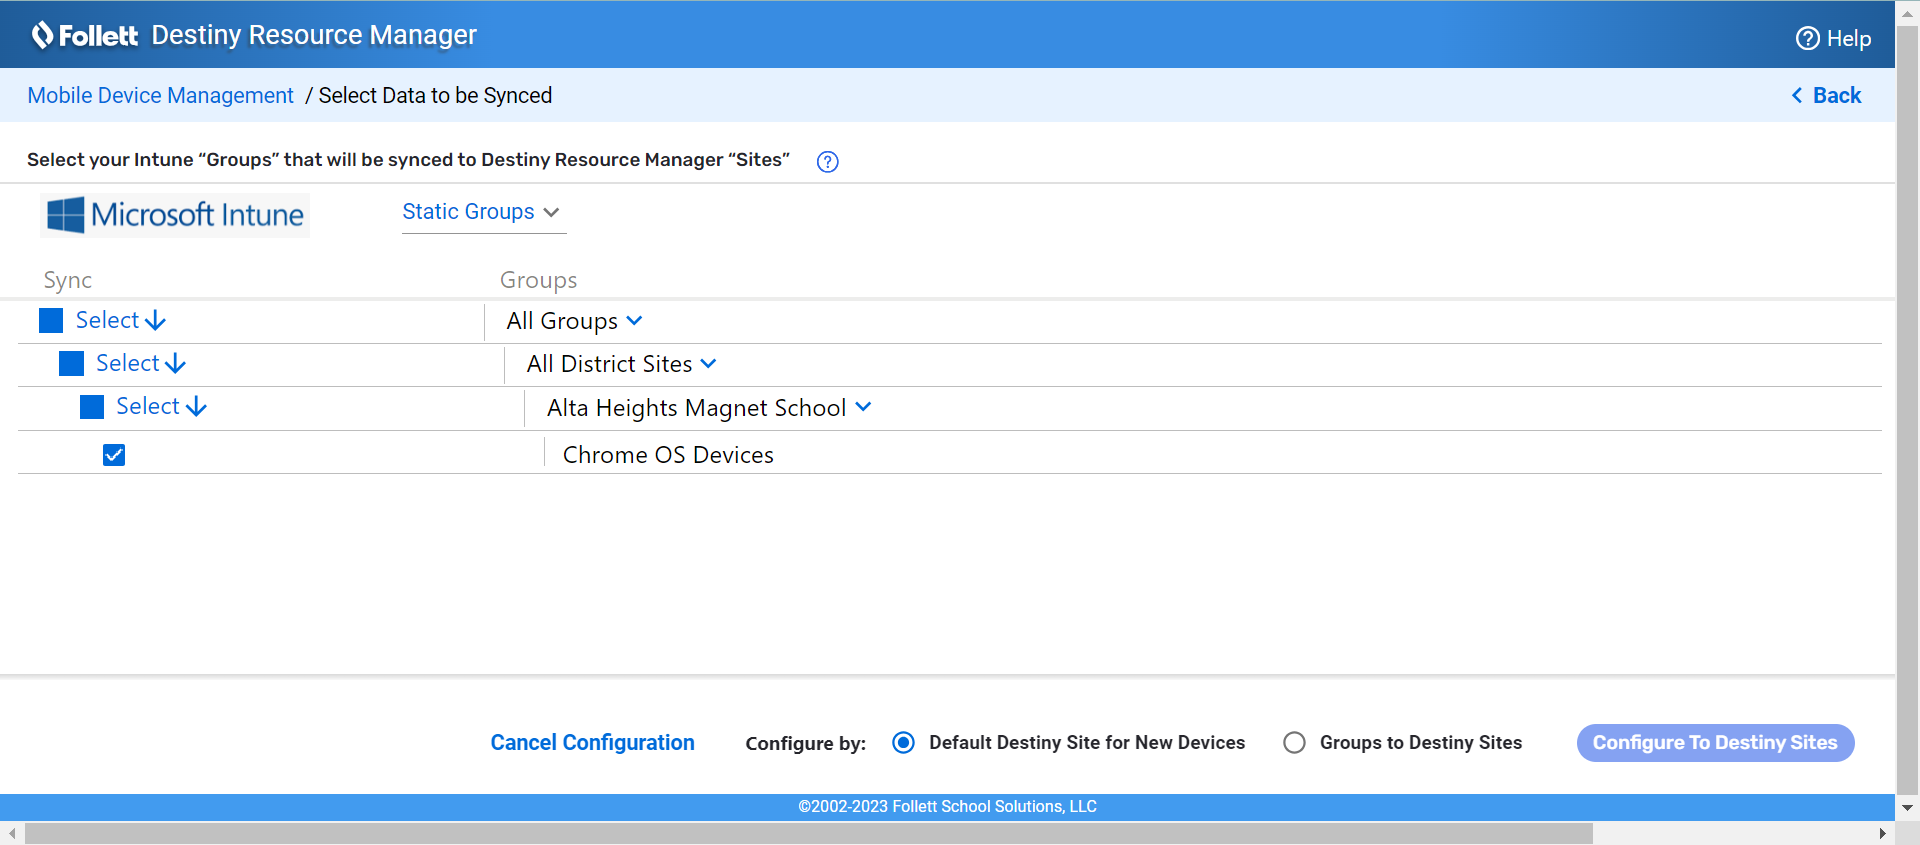Click the horizontal scrollbar right arrow
This screenshot has width=1920, height=845.
(x=1883, y=833)
